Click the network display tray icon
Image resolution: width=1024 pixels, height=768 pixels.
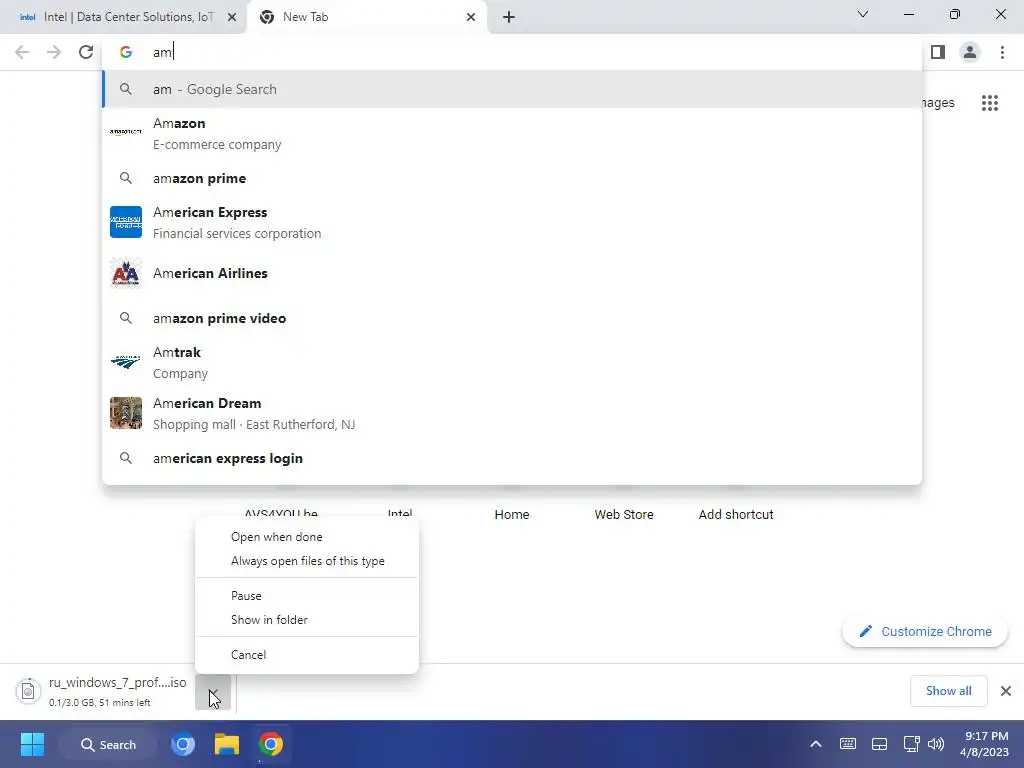pos(911,744)
